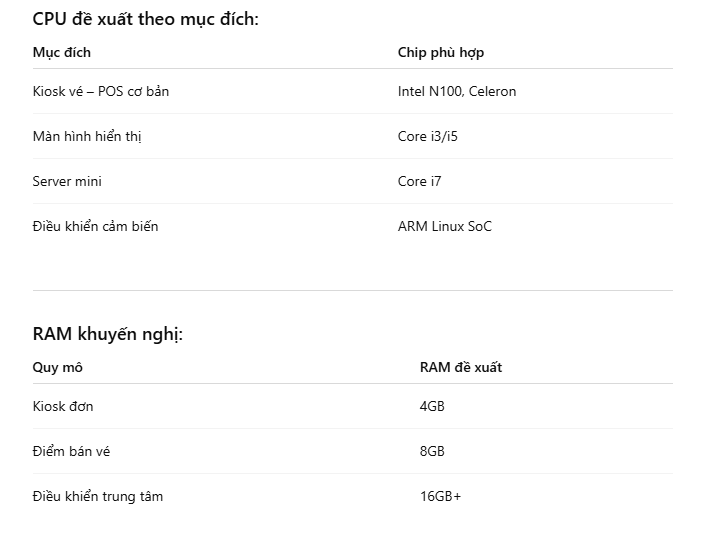
Task: Click the "Quy mô" column header
Action: tap(57, 367)
